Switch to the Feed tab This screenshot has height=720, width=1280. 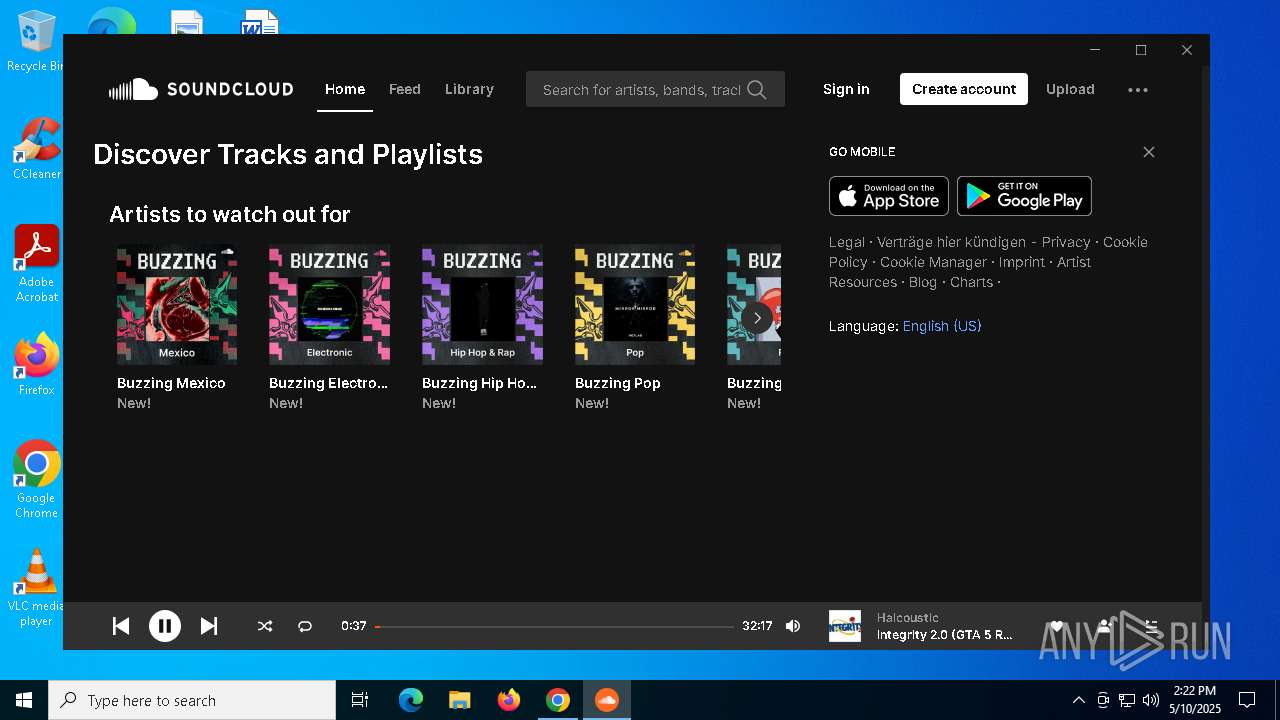tap(405, 89)
